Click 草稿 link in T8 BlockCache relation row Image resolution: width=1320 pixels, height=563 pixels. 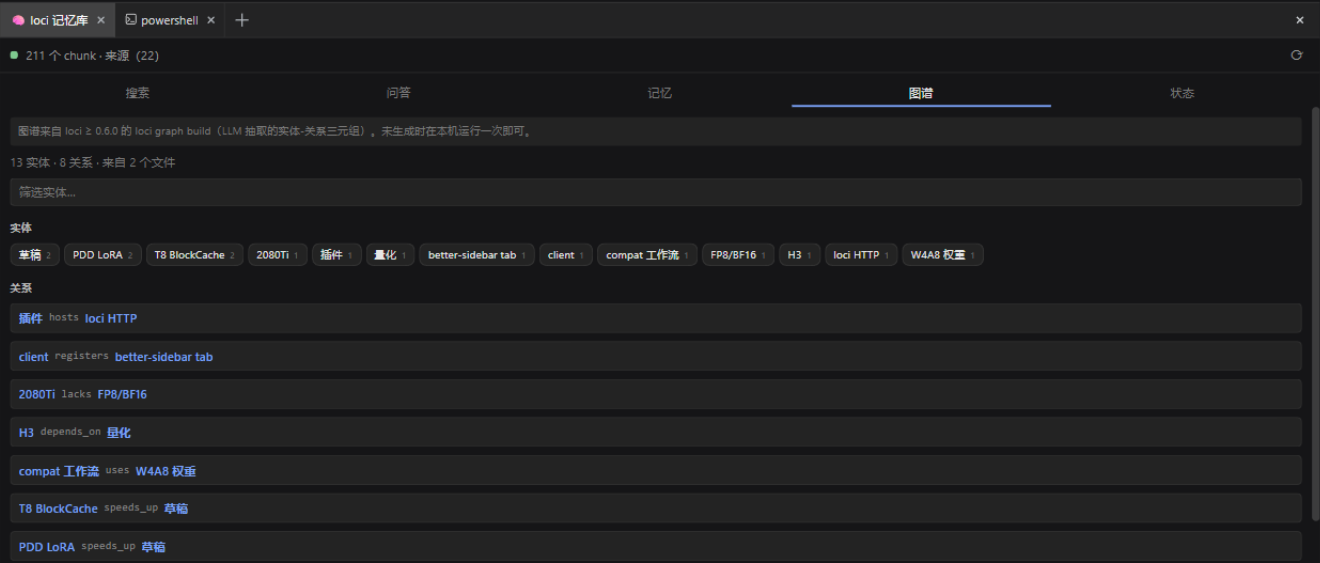tap(176, 508)
